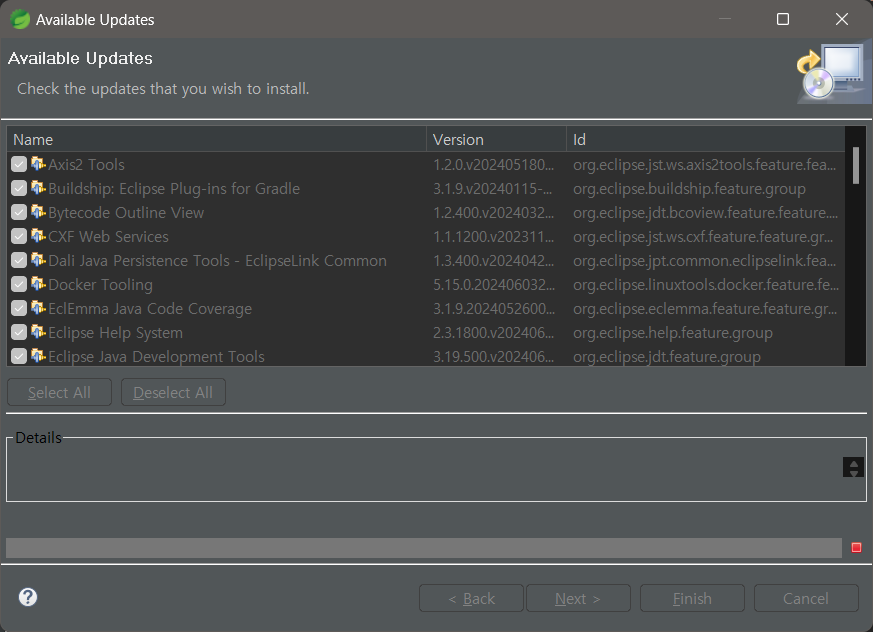This screenshot has height=632, width=873.
Task: Select the Bytecode Outline View row name
Action: click(126, 213)
